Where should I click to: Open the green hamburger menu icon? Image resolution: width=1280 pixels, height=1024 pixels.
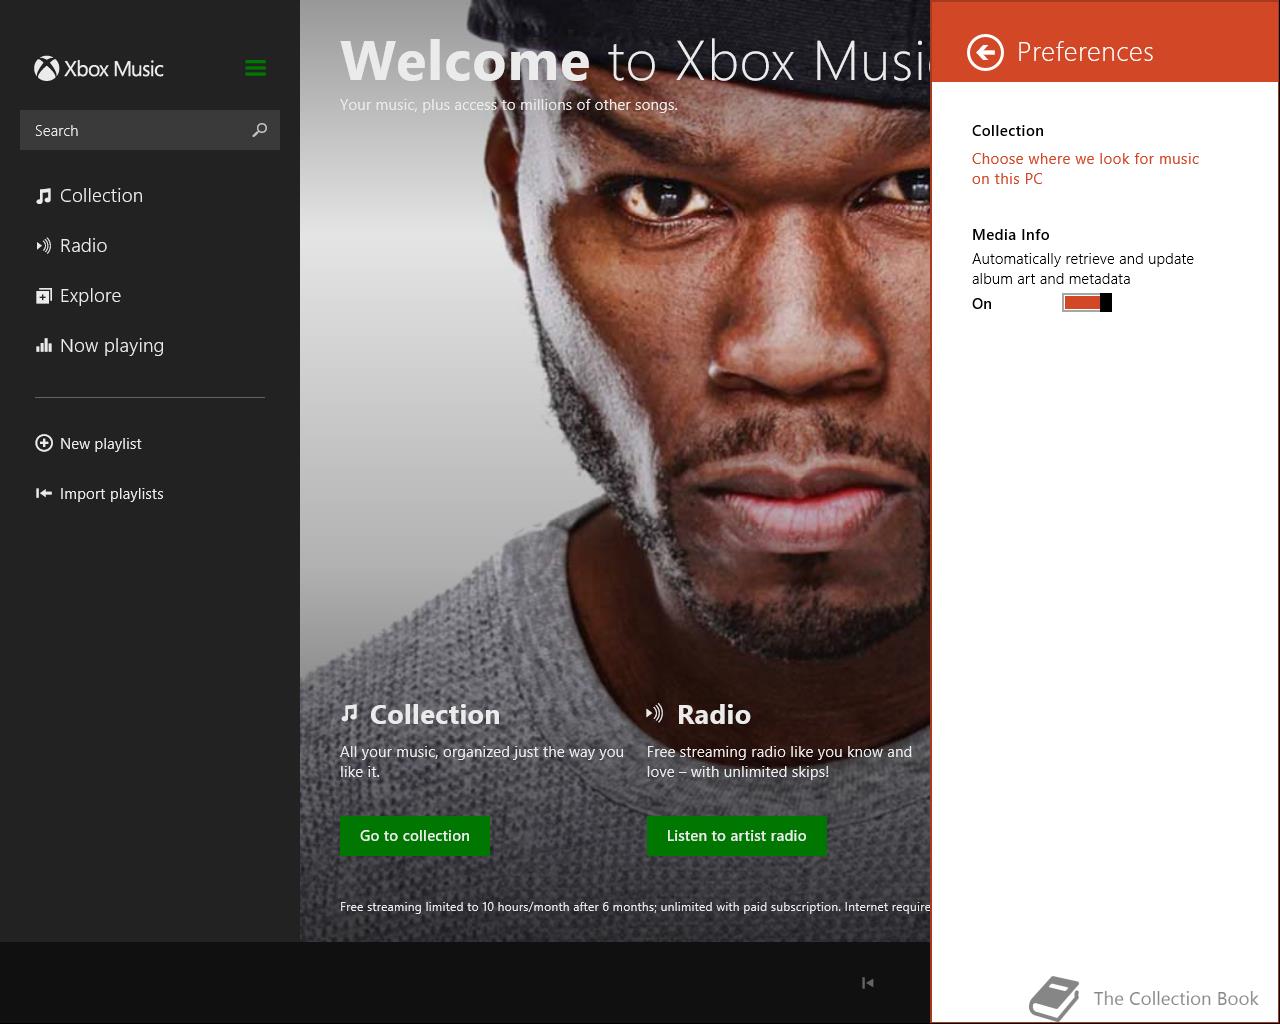point(255,68)
